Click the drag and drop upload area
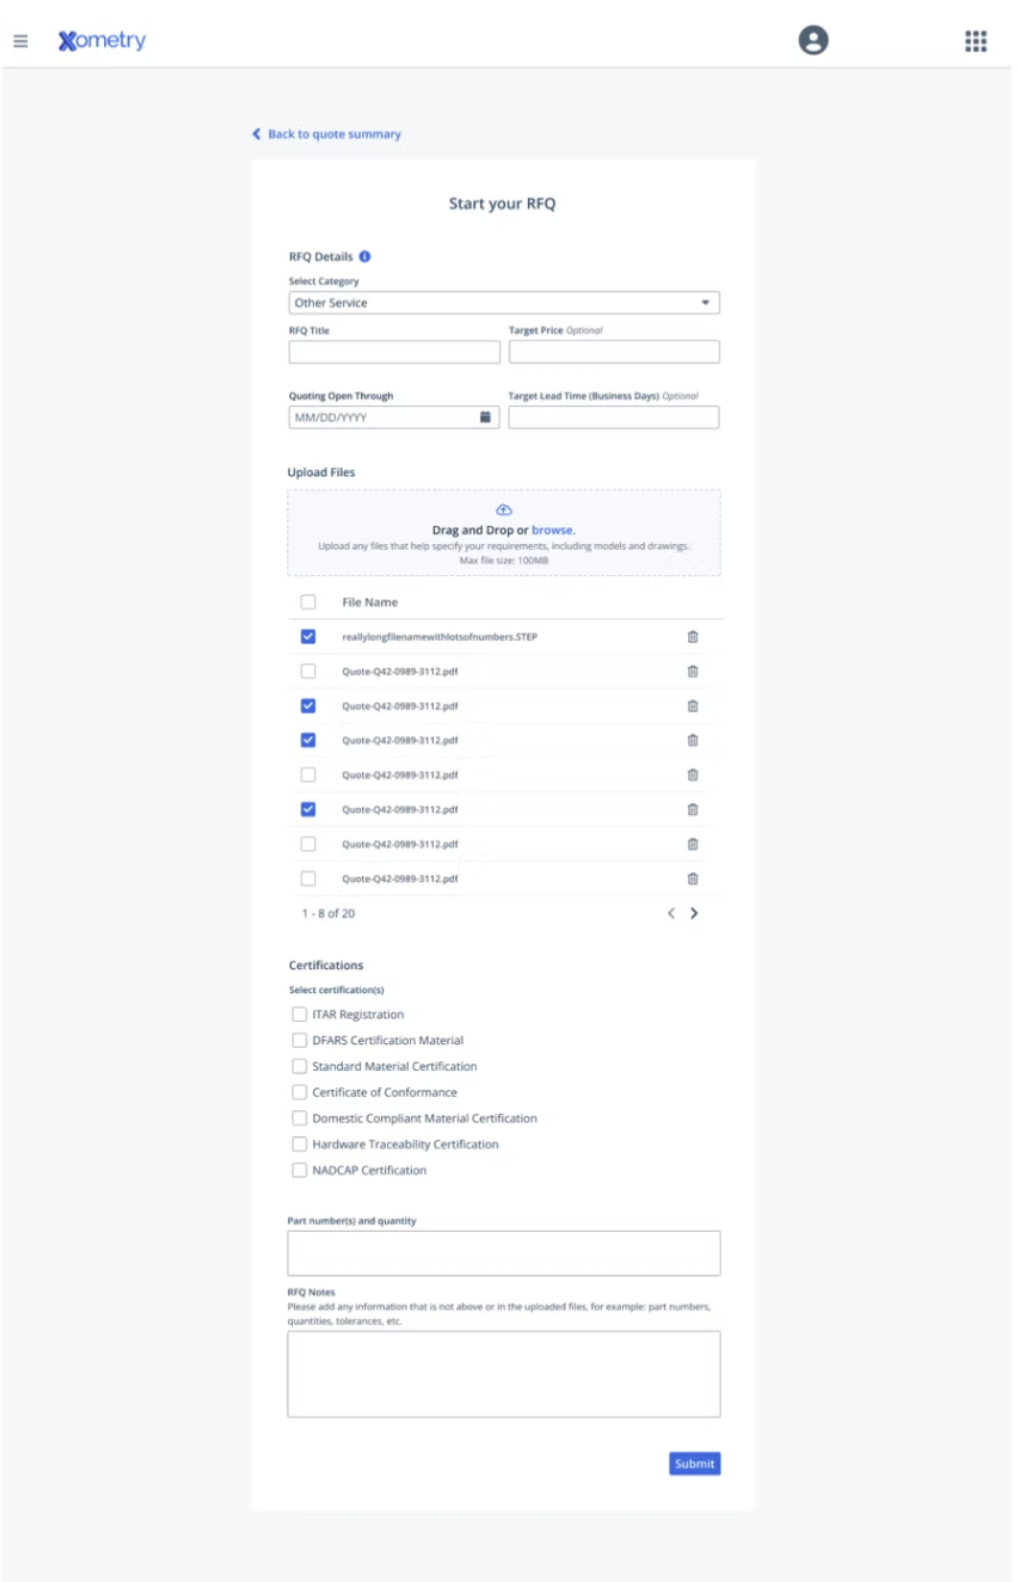 504,533
